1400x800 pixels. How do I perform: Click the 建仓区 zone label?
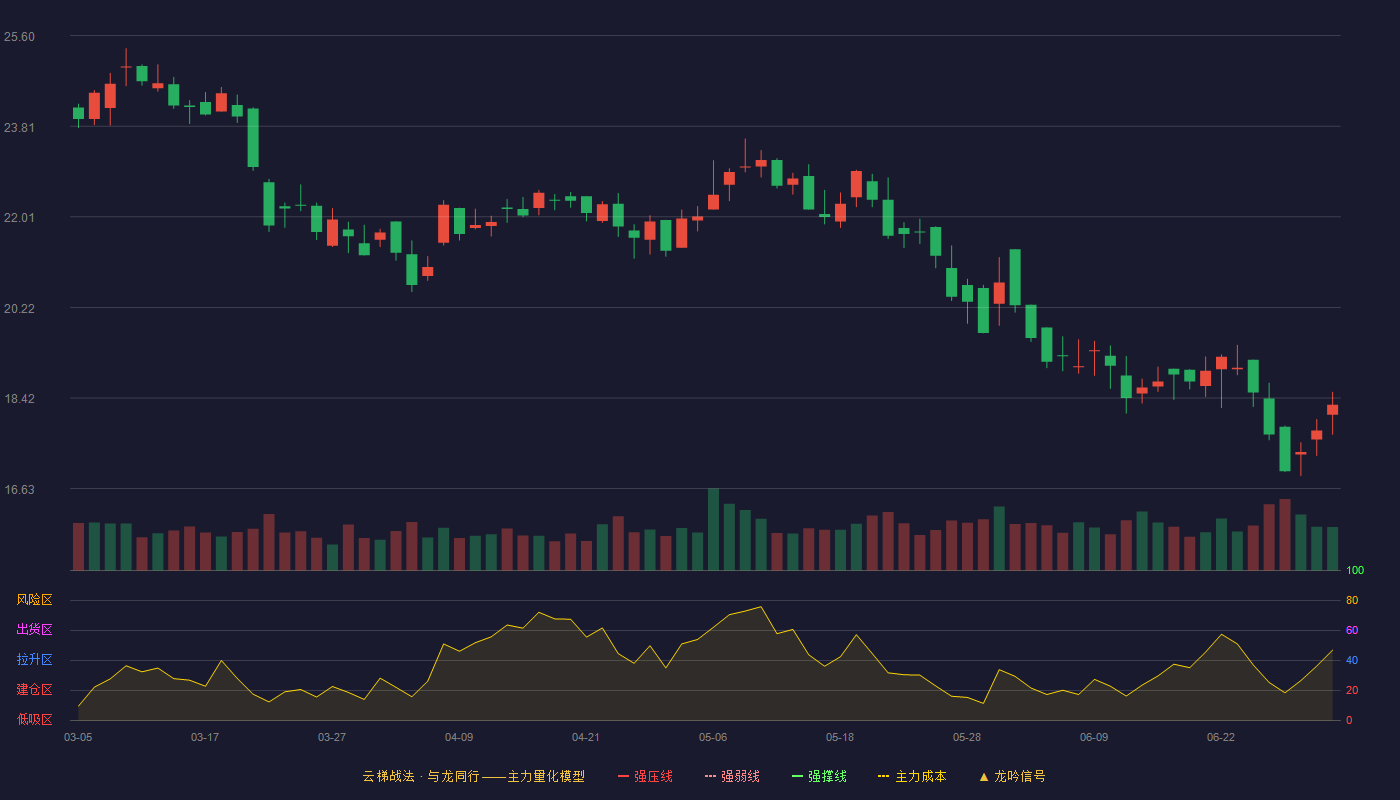(x=34, y=690)
